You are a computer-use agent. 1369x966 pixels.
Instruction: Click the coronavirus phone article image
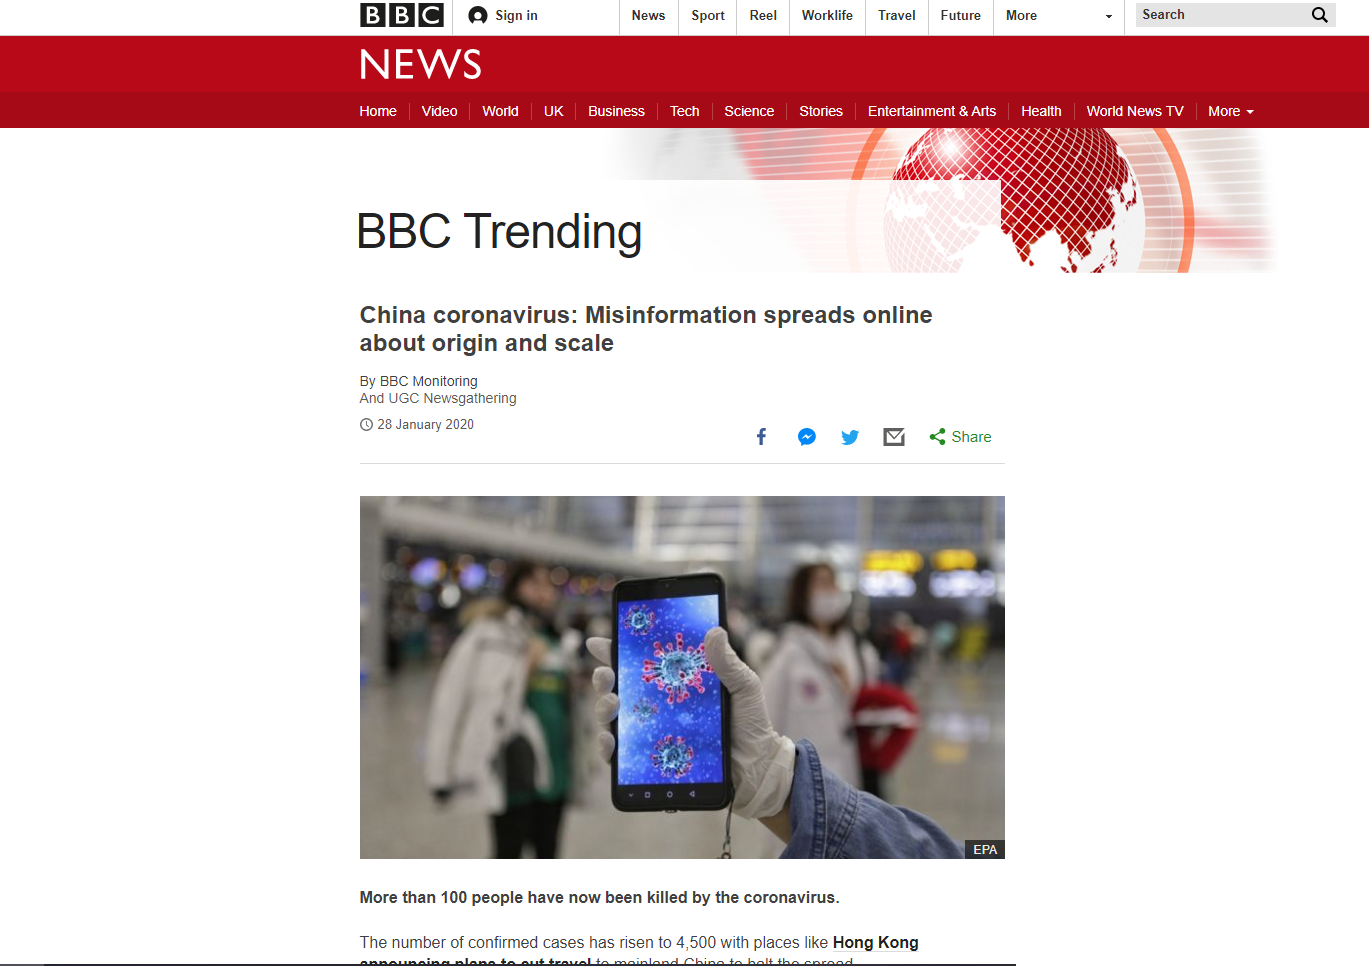(x=682, y=677)
